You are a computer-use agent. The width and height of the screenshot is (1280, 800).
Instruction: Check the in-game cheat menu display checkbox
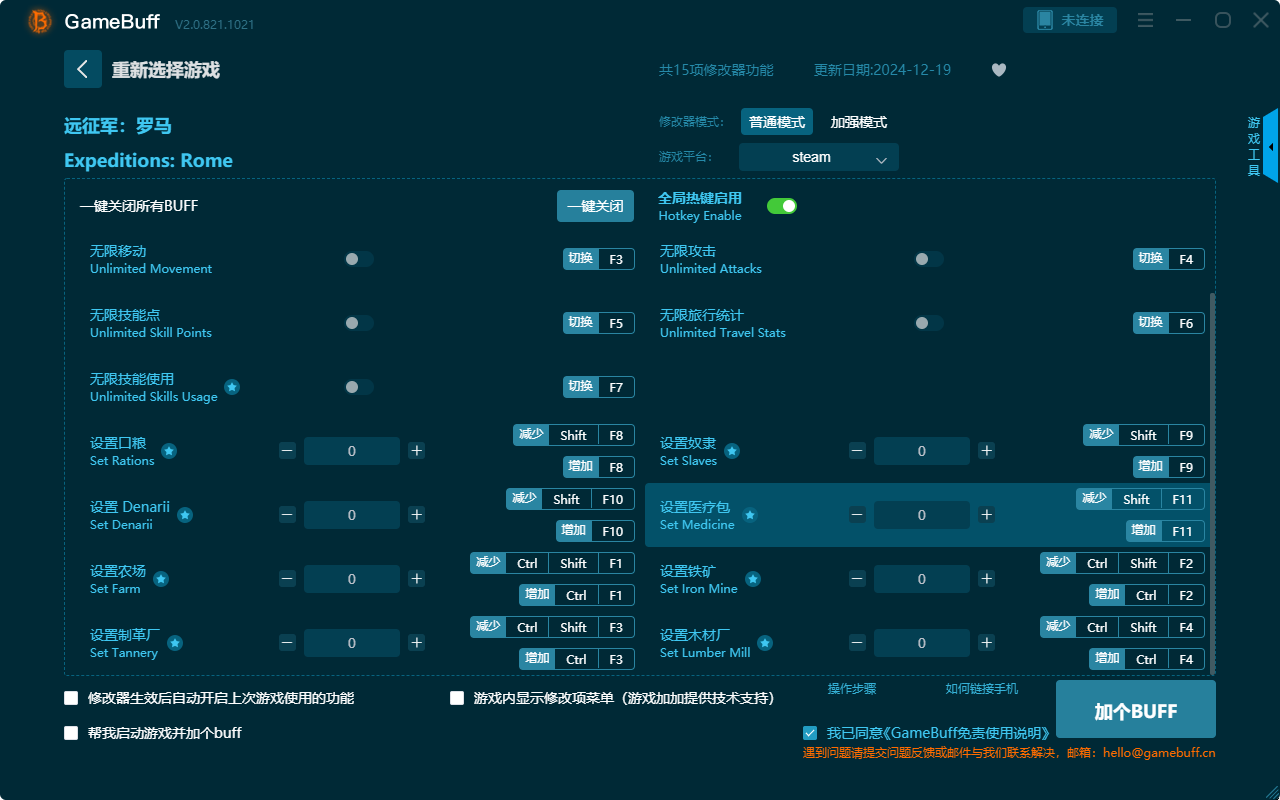(457, 698)
